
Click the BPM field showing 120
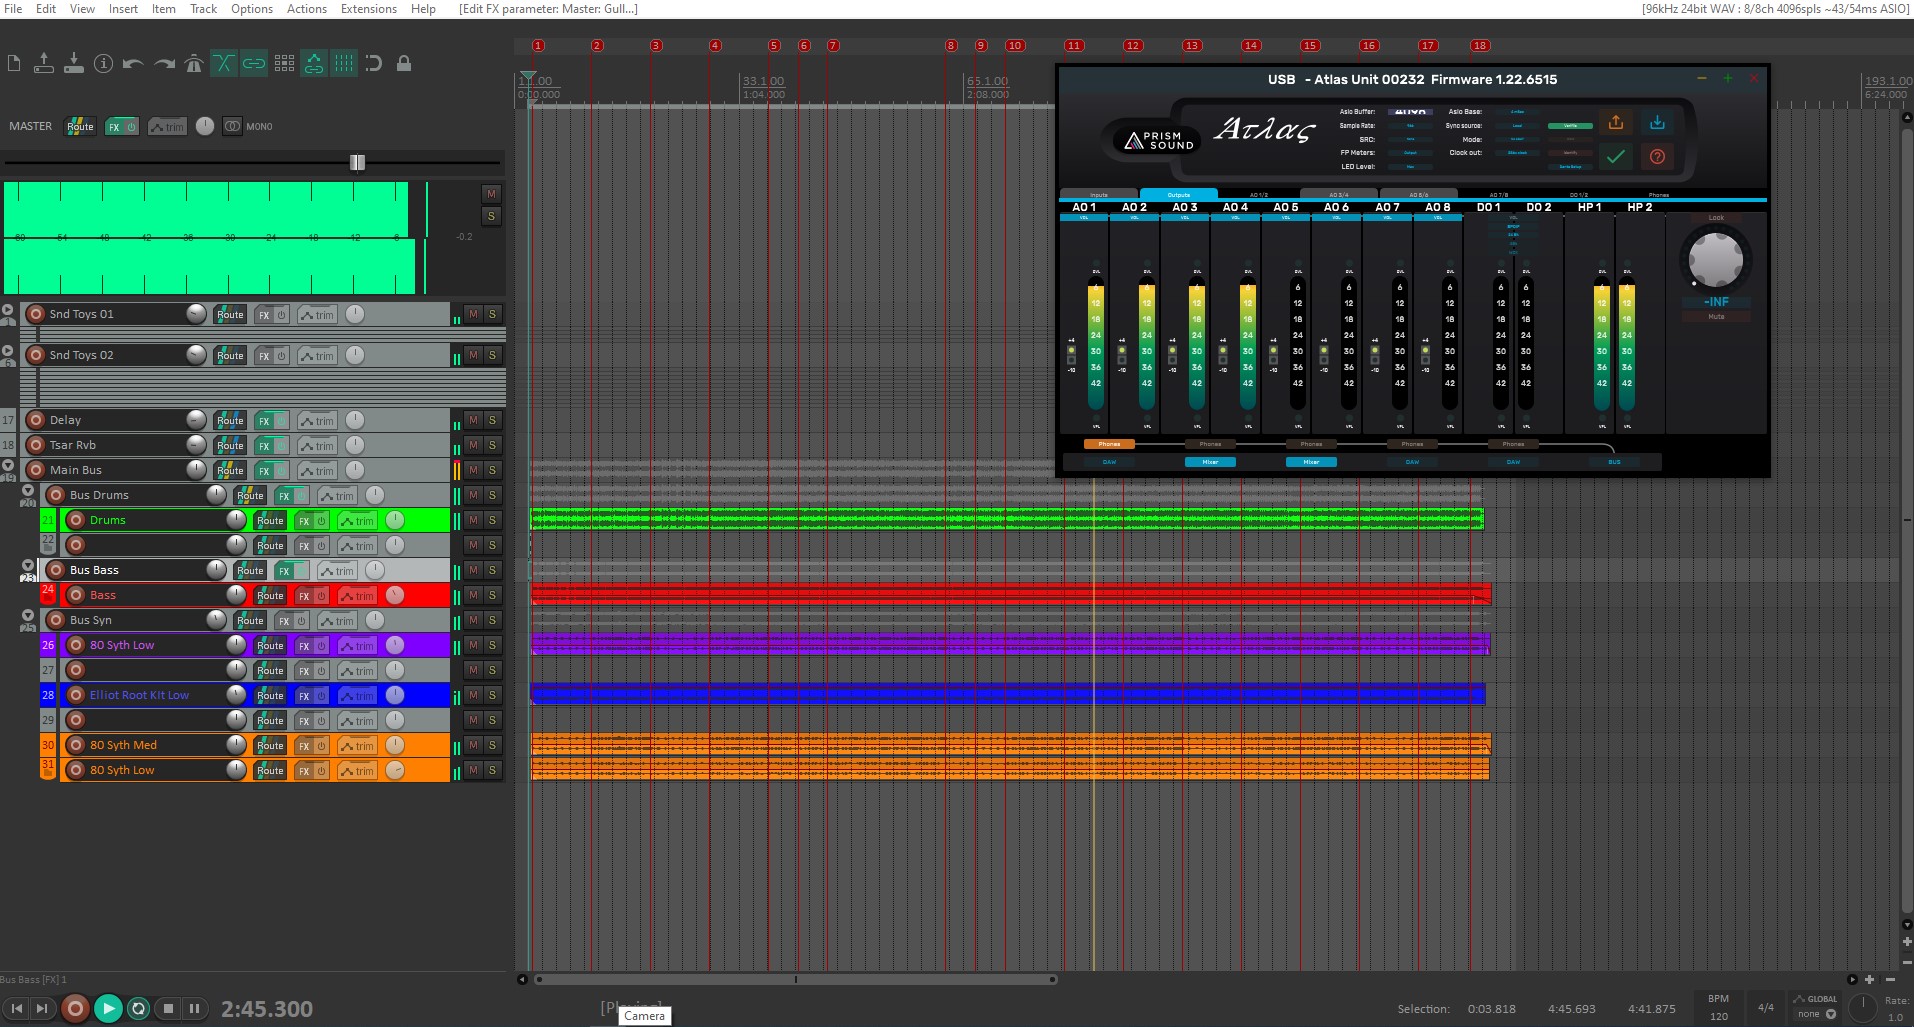click(x=1719, y=1016)
